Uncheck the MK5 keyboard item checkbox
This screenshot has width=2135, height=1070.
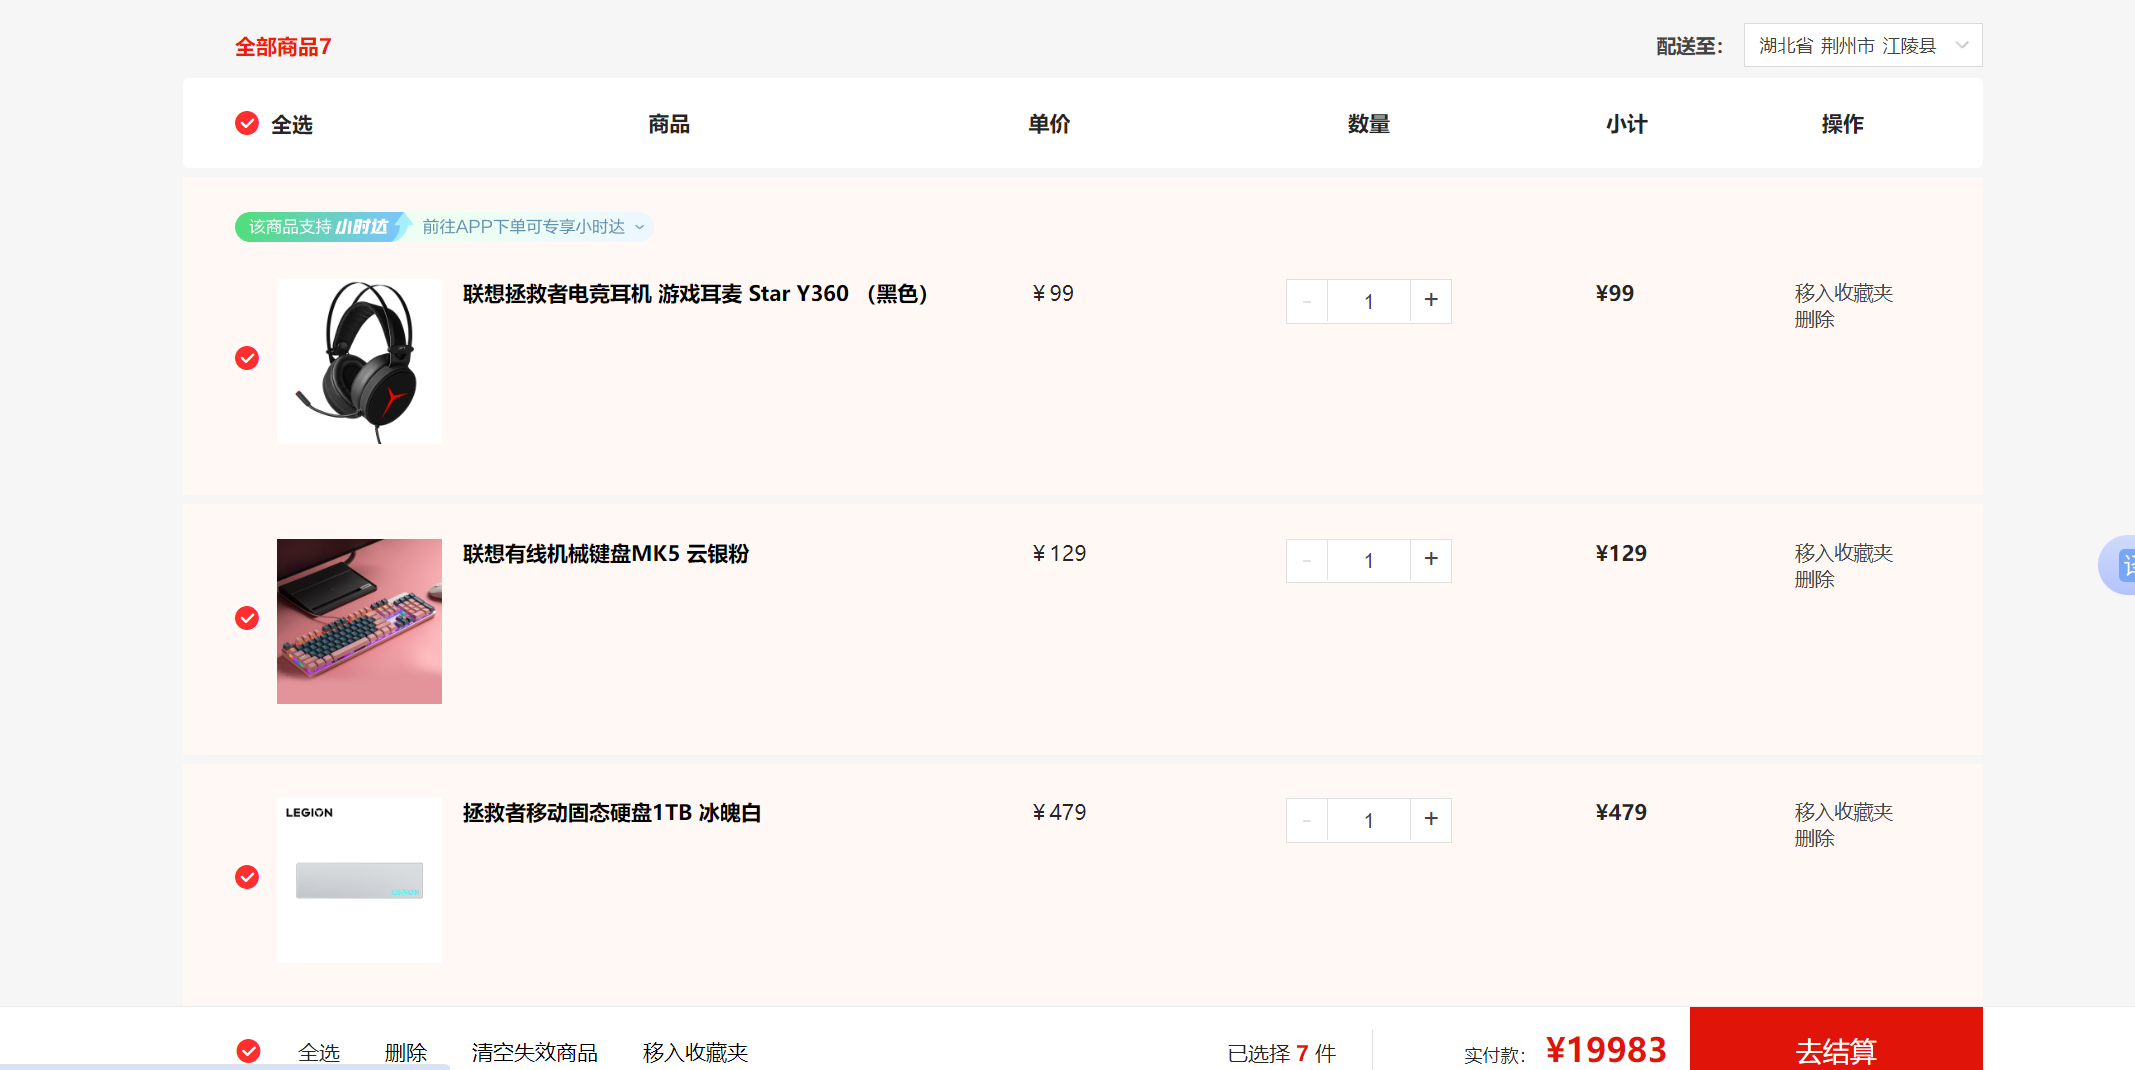(247, 618)
